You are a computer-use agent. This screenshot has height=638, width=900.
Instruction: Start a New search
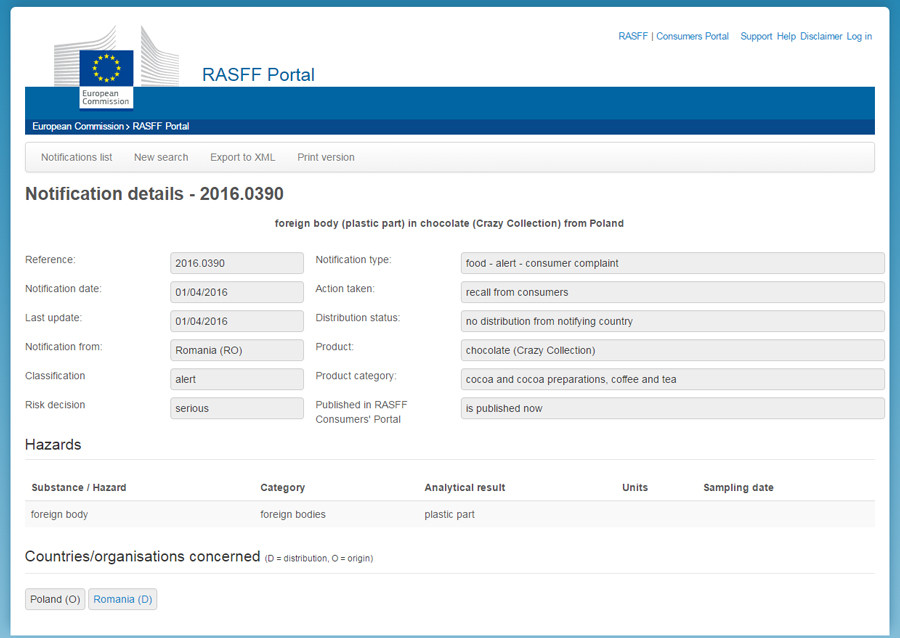161,157
